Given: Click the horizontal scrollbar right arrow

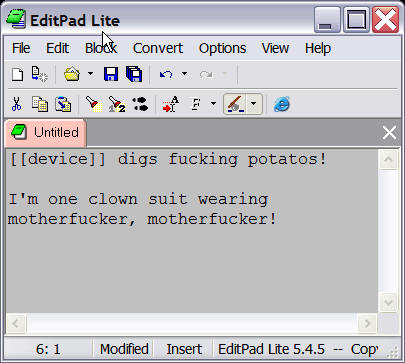Looking at the screenshot, I should click(368, 323).
